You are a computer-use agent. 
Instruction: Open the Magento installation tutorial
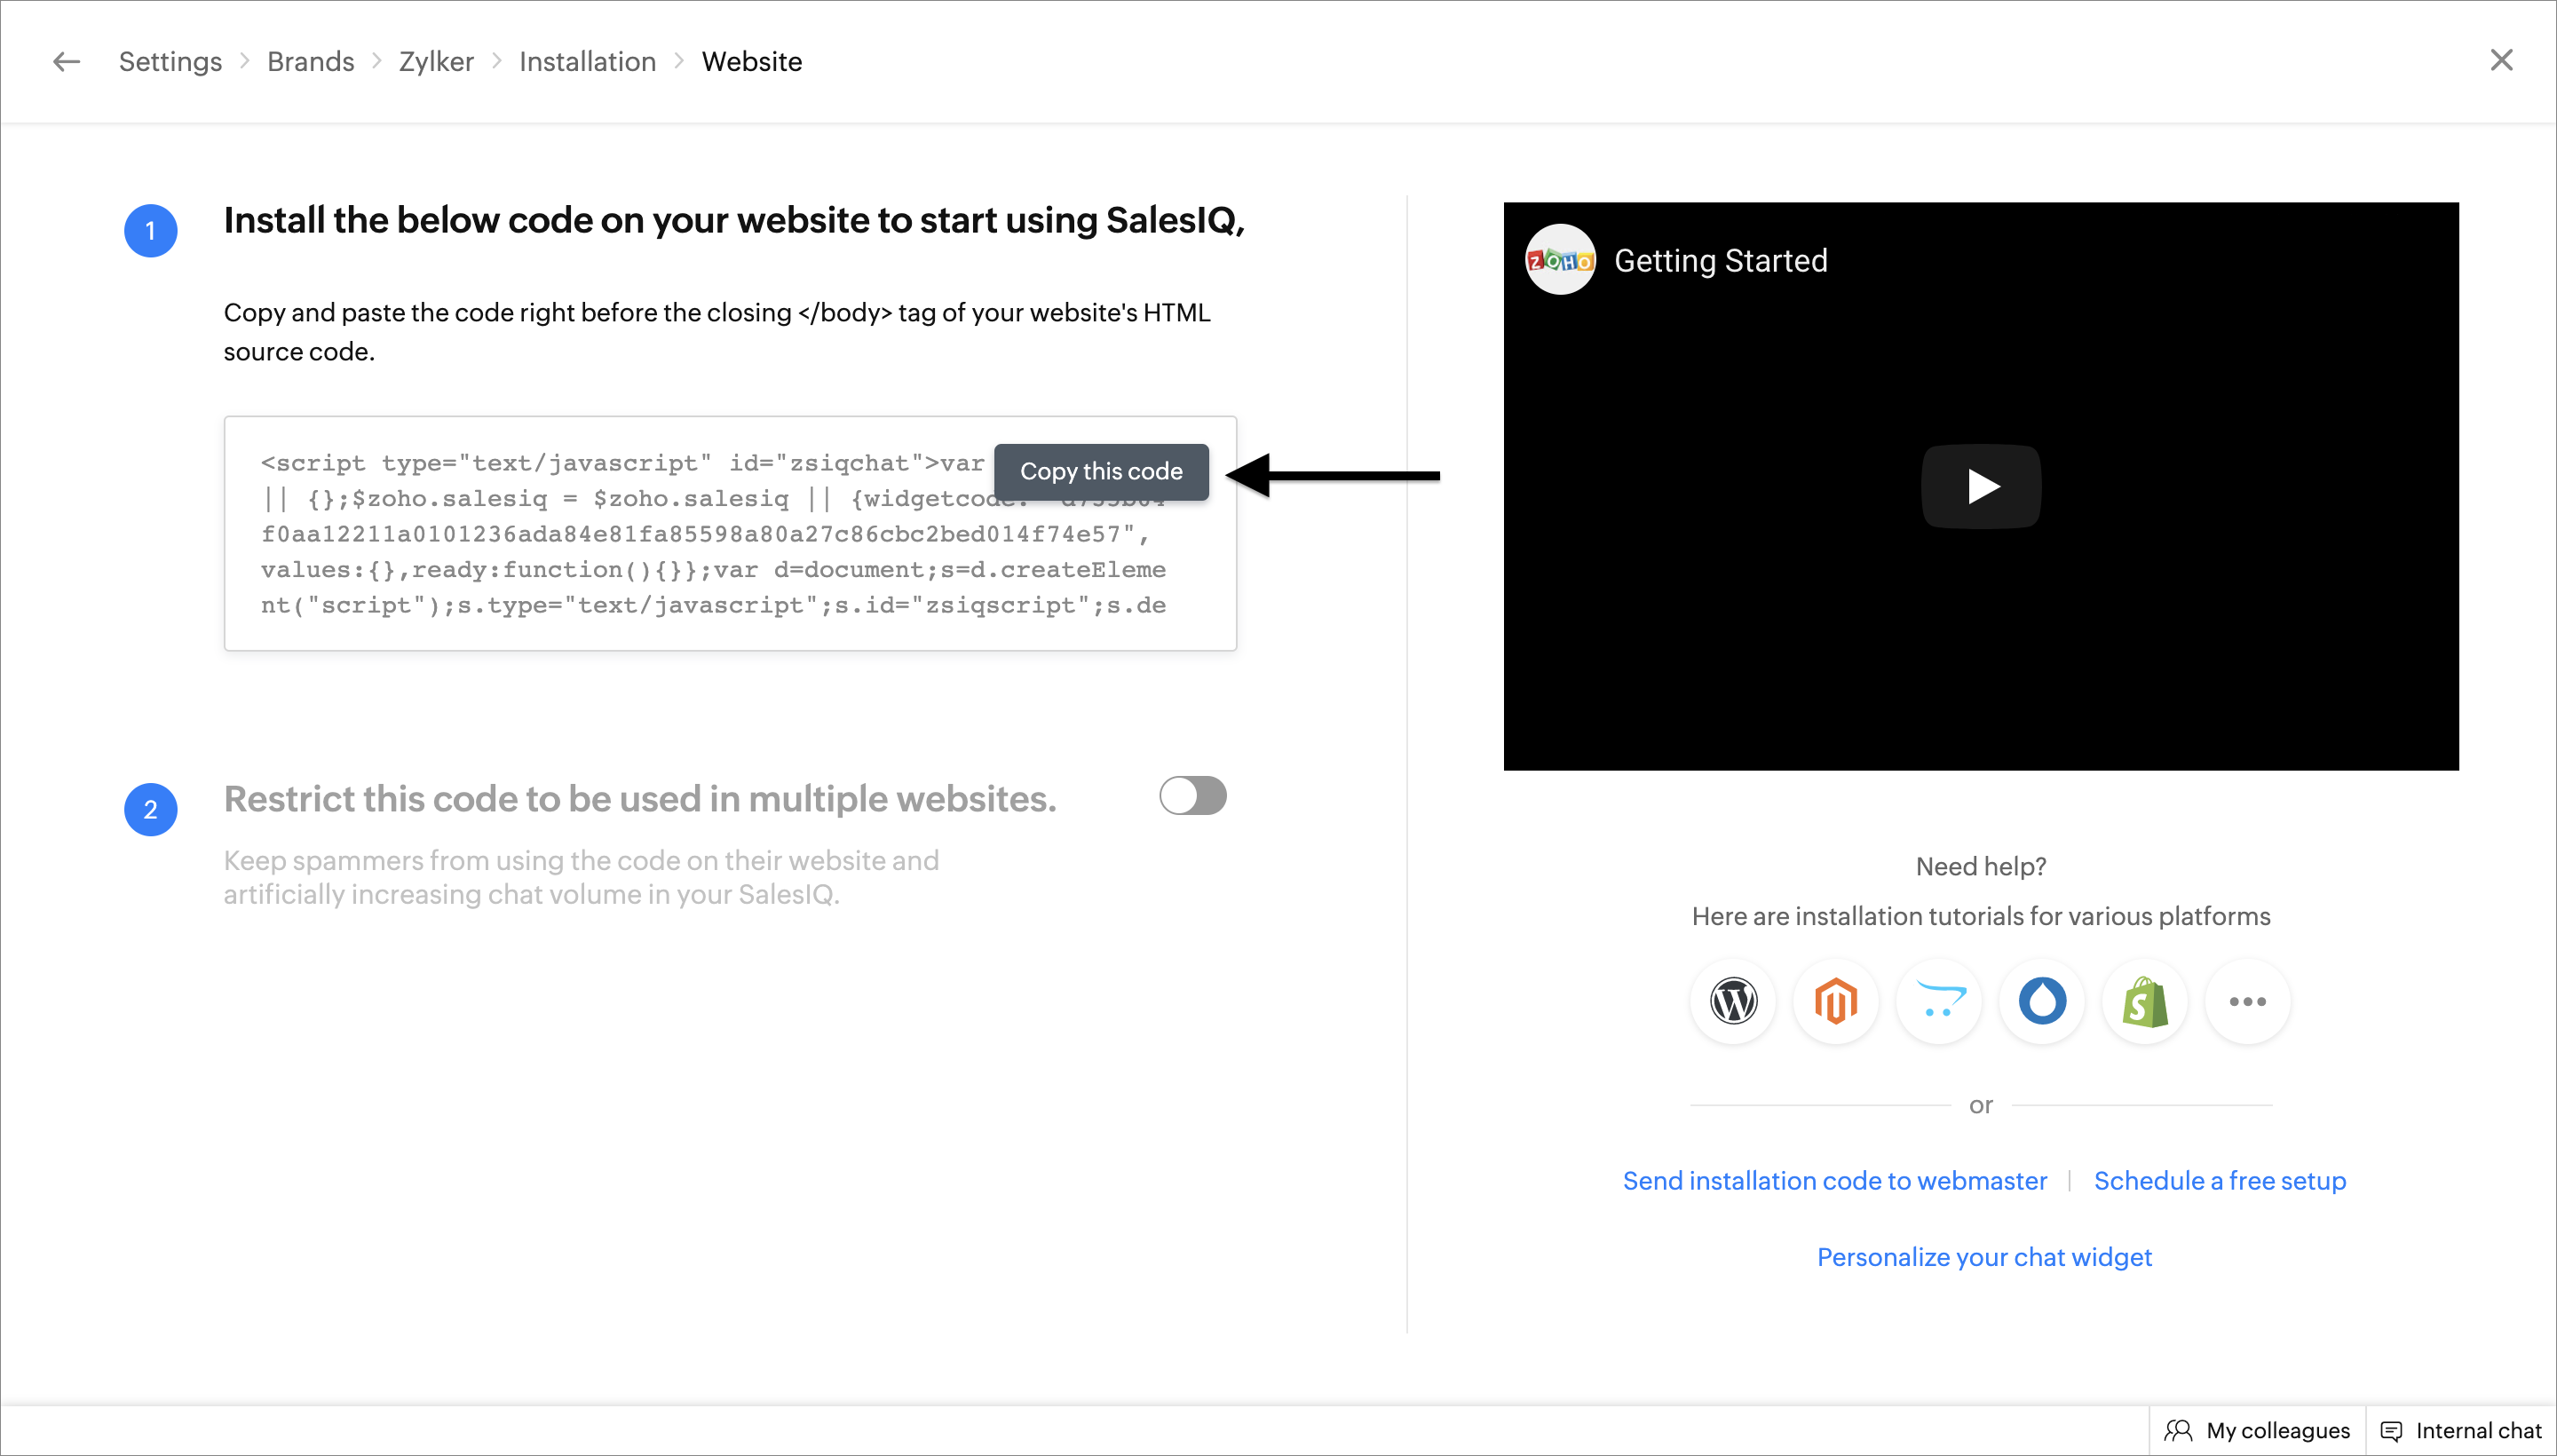[1836, 1001]
